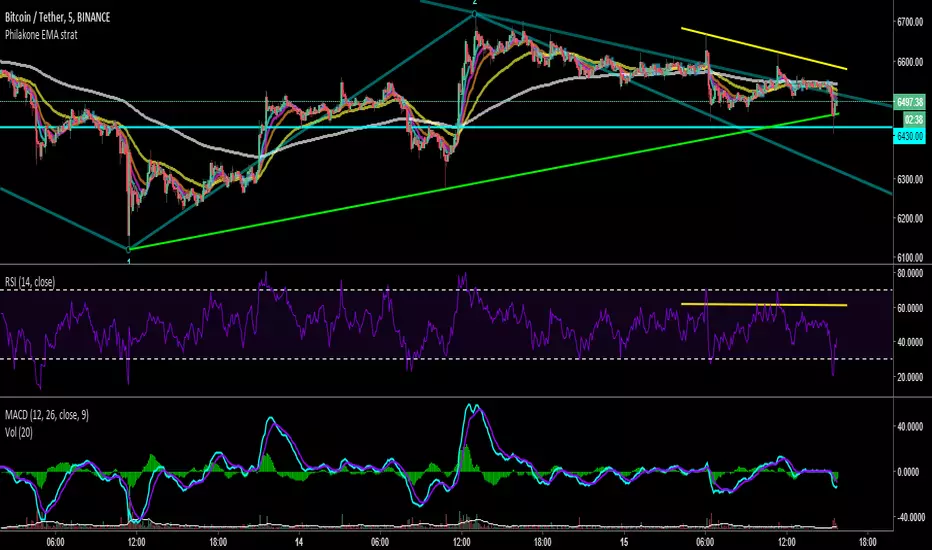Click the green 6497.38 current price label
Screen dimensions: 932x550
point(910,102)
